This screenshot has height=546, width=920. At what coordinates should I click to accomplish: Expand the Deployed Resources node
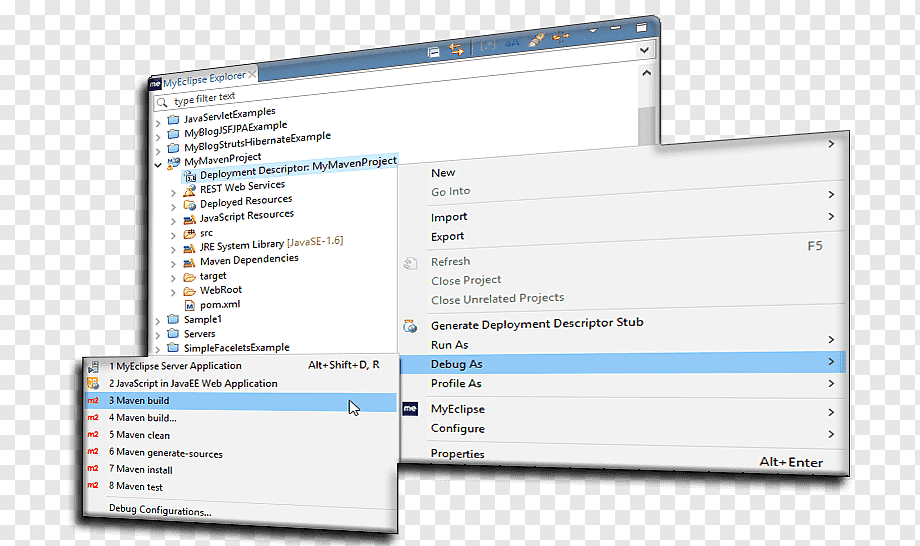click(173, 207)
